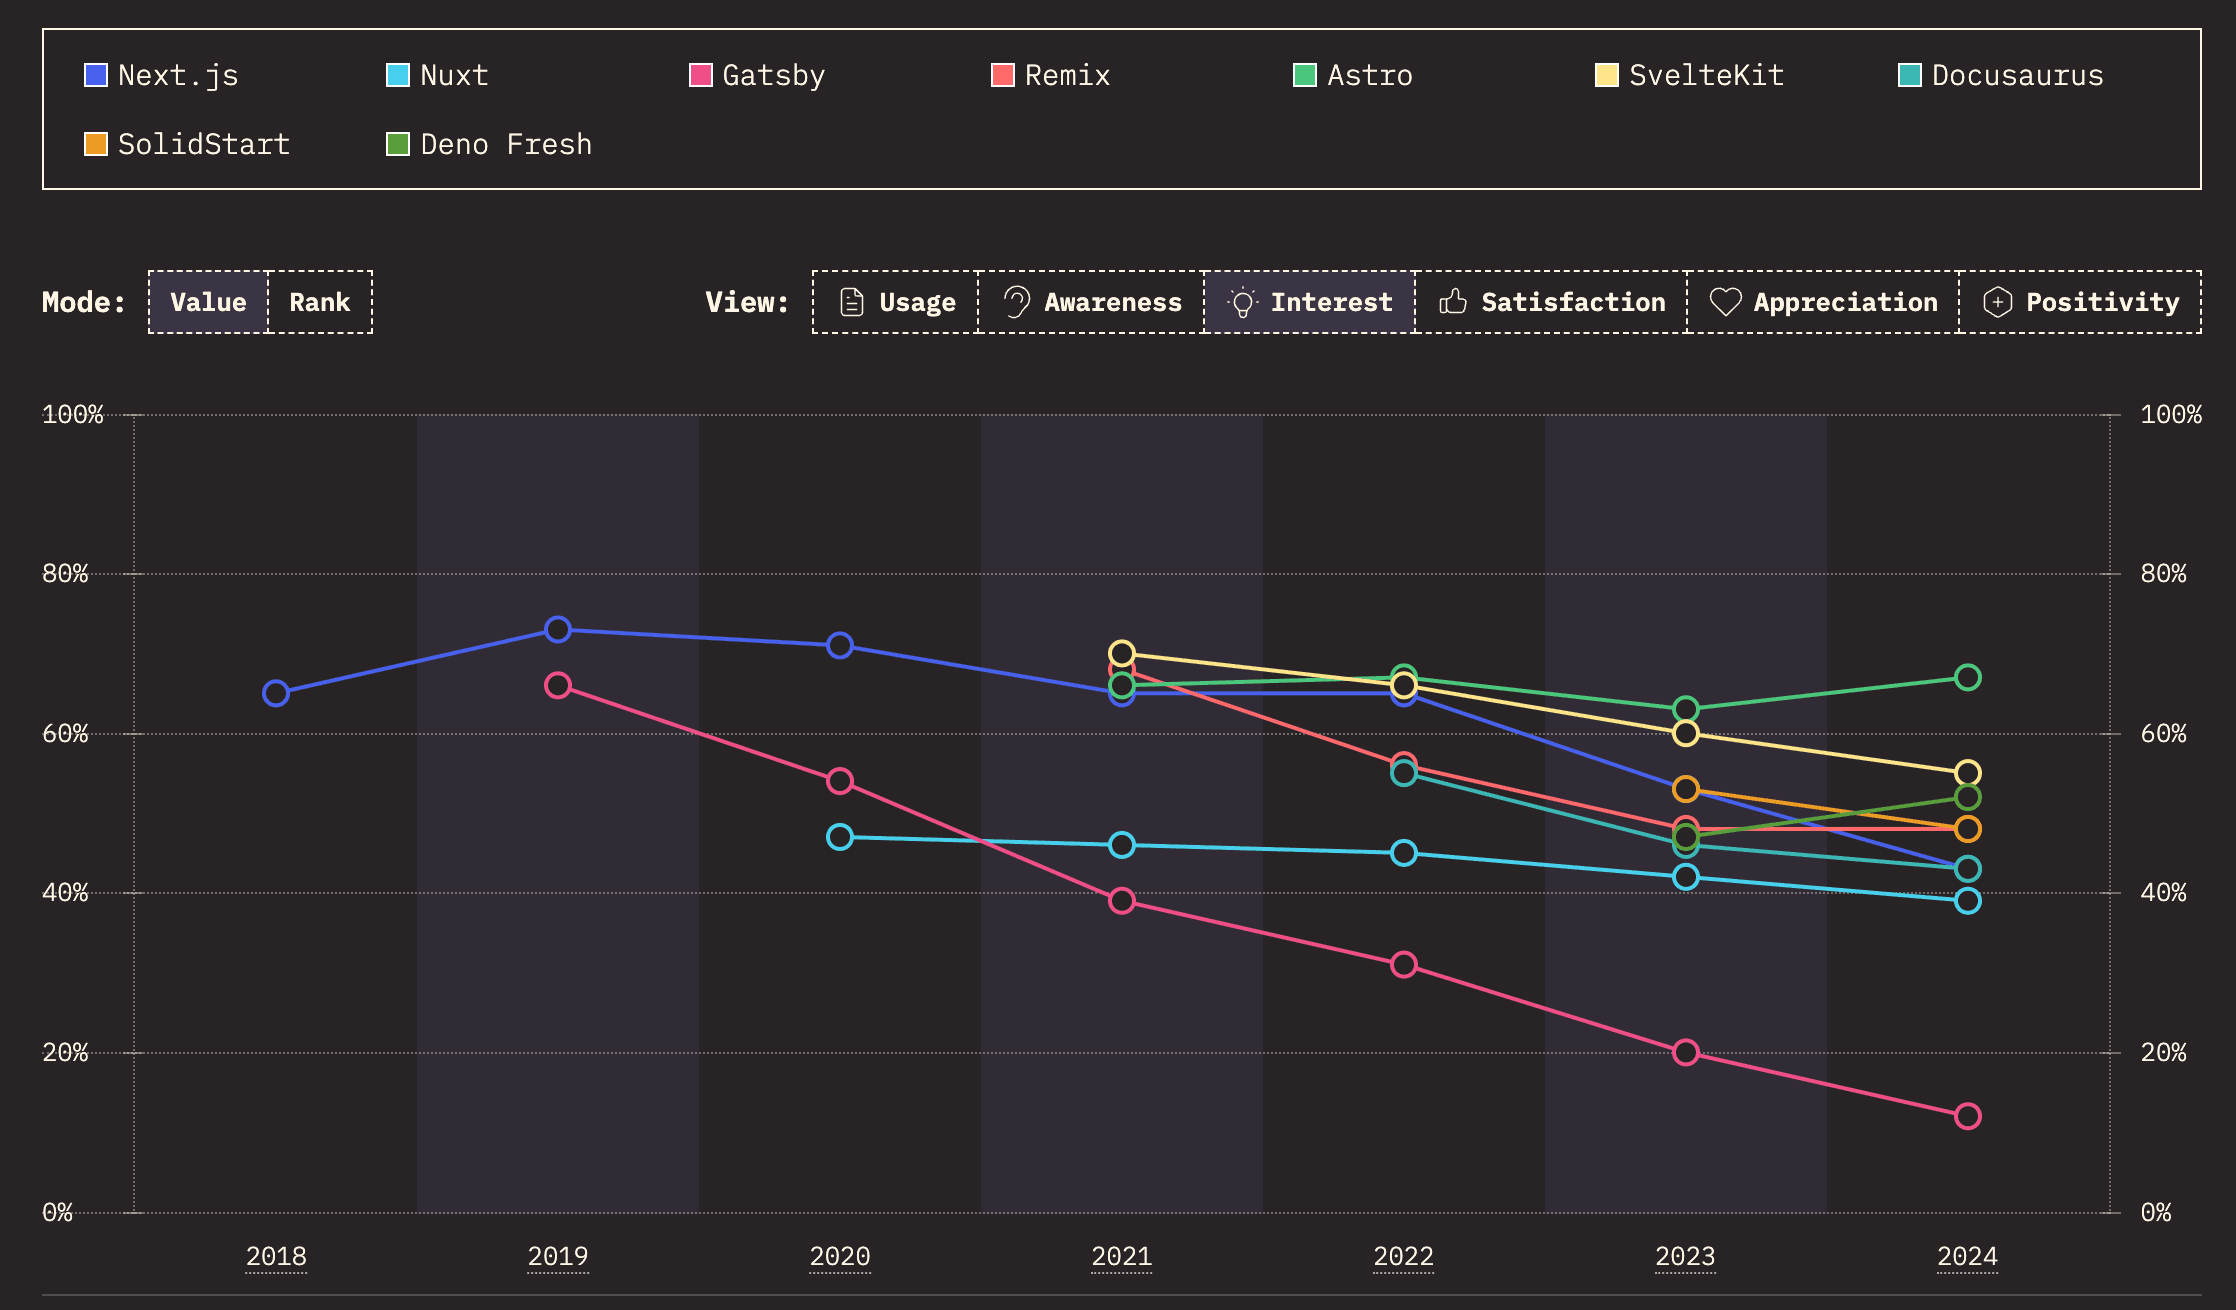Click Astro's 2024 data point
This screenshot has height=1310, width=2236.
pos(1967,677)
